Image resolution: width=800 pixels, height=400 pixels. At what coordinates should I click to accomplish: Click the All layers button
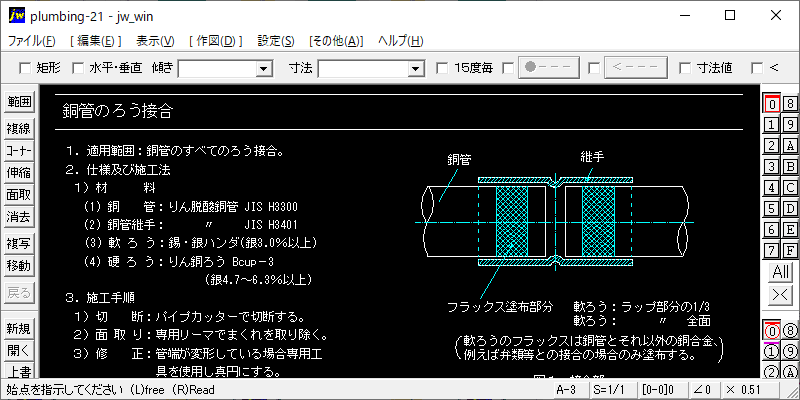[x=781, y=272]
